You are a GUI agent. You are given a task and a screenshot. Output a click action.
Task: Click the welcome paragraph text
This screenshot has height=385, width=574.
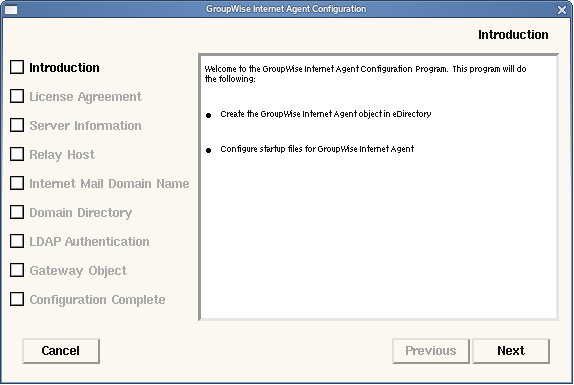365,74
